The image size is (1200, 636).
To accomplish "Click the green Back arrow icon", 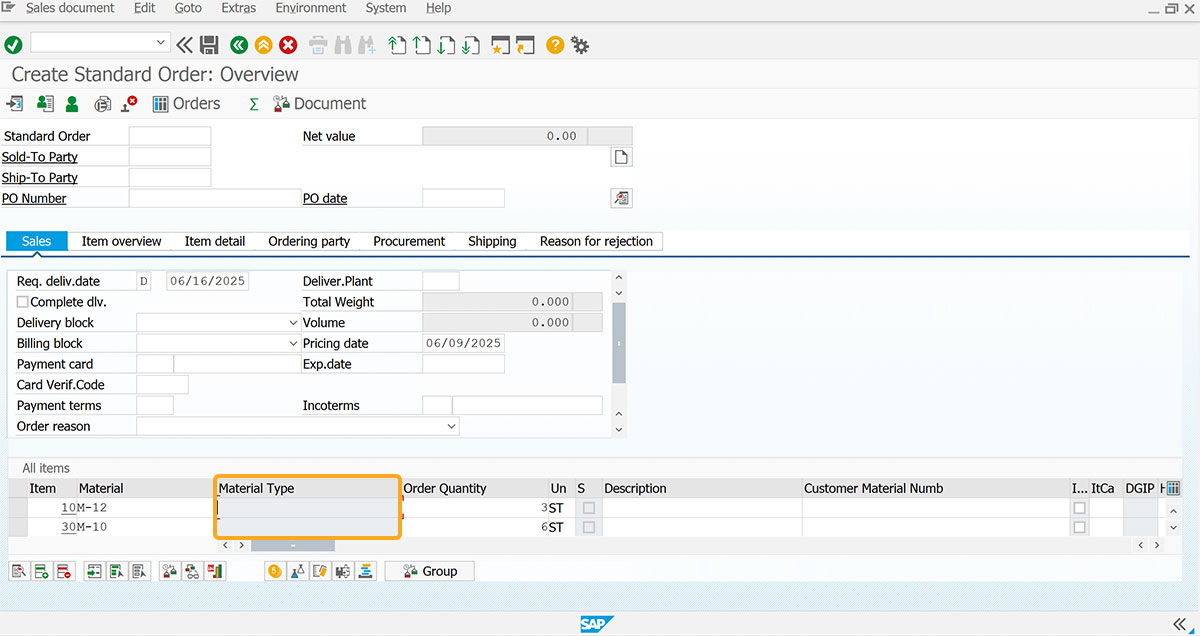I will [238, 44].
